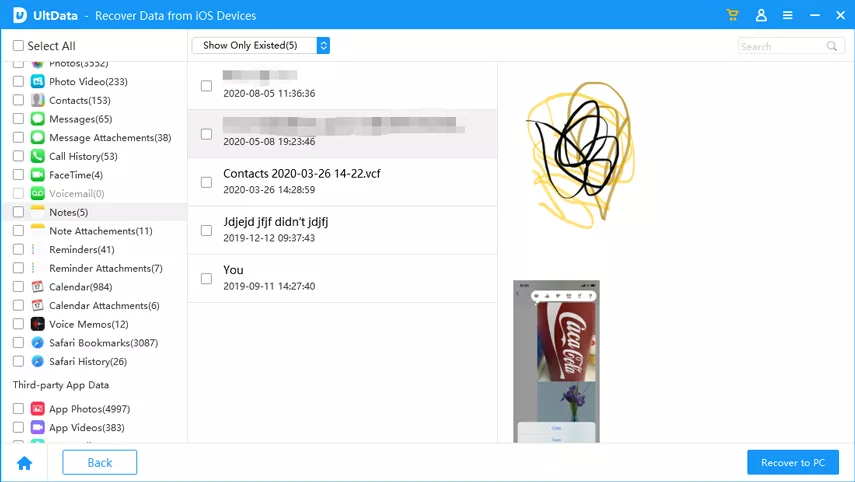The image size is (855, 482).
Task: Click into the Search input field
Action: 781,46
